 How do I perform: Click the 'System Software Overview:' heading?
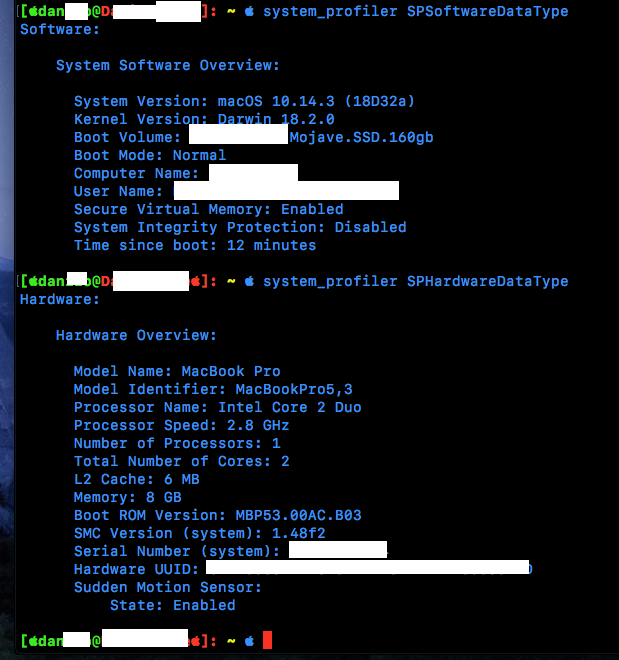(167, 65)
